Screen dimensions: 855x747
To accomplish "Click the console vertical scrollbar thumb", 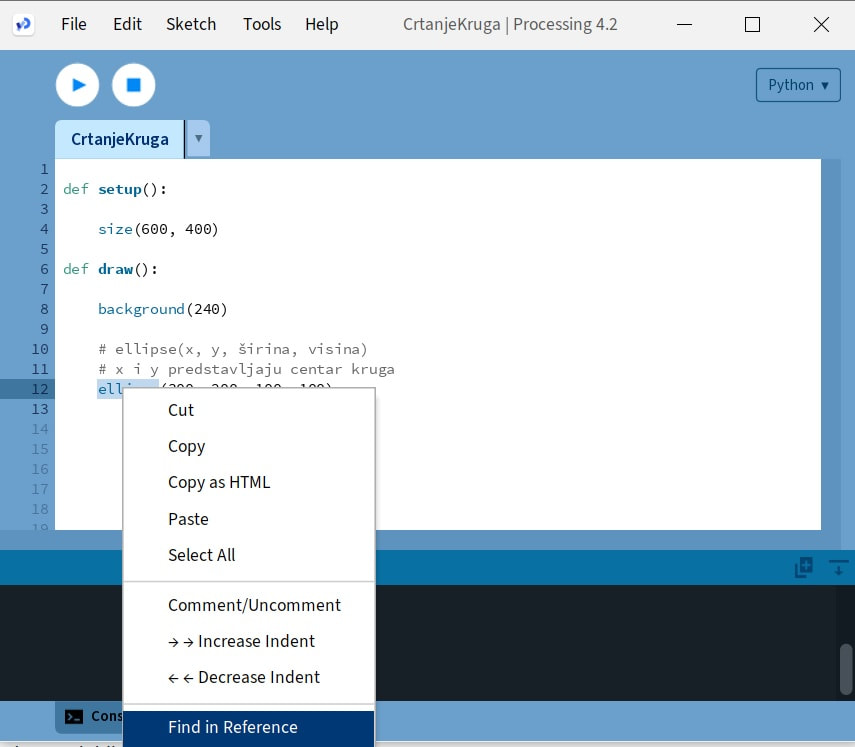I will [x=846, y=669].
